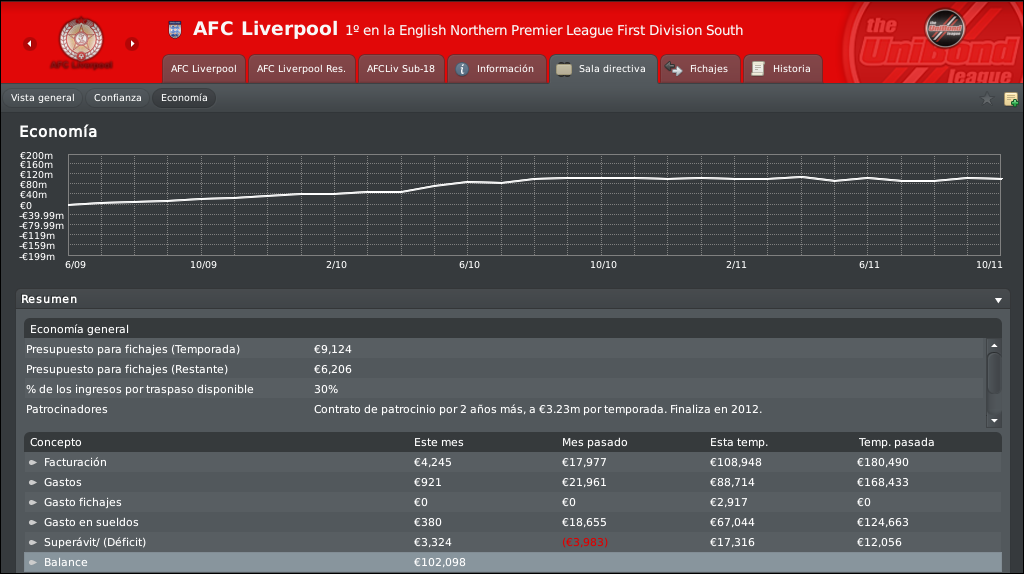Open the Información tab
1024x574 pixels.
click(x=496, y=69)
